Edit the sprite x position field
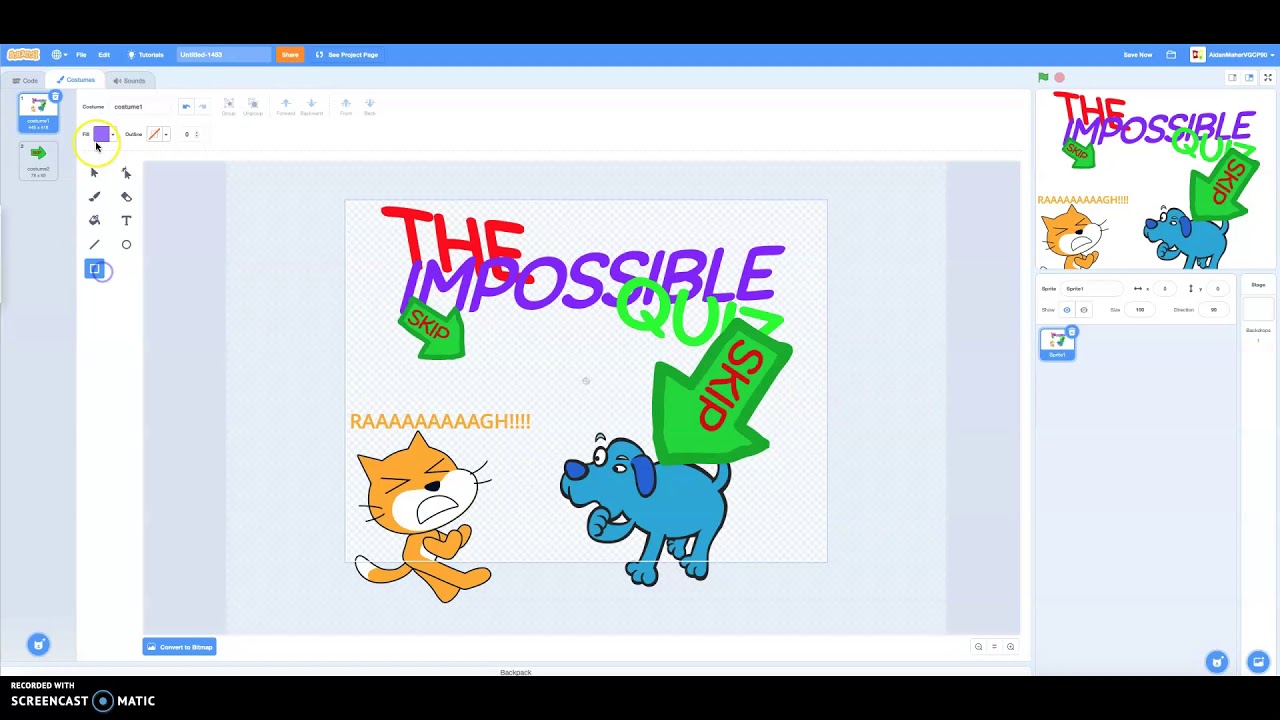Image resolution: width=1280 pixels, height=720 pixels. pyautogui.click(x=1164, y=289)
